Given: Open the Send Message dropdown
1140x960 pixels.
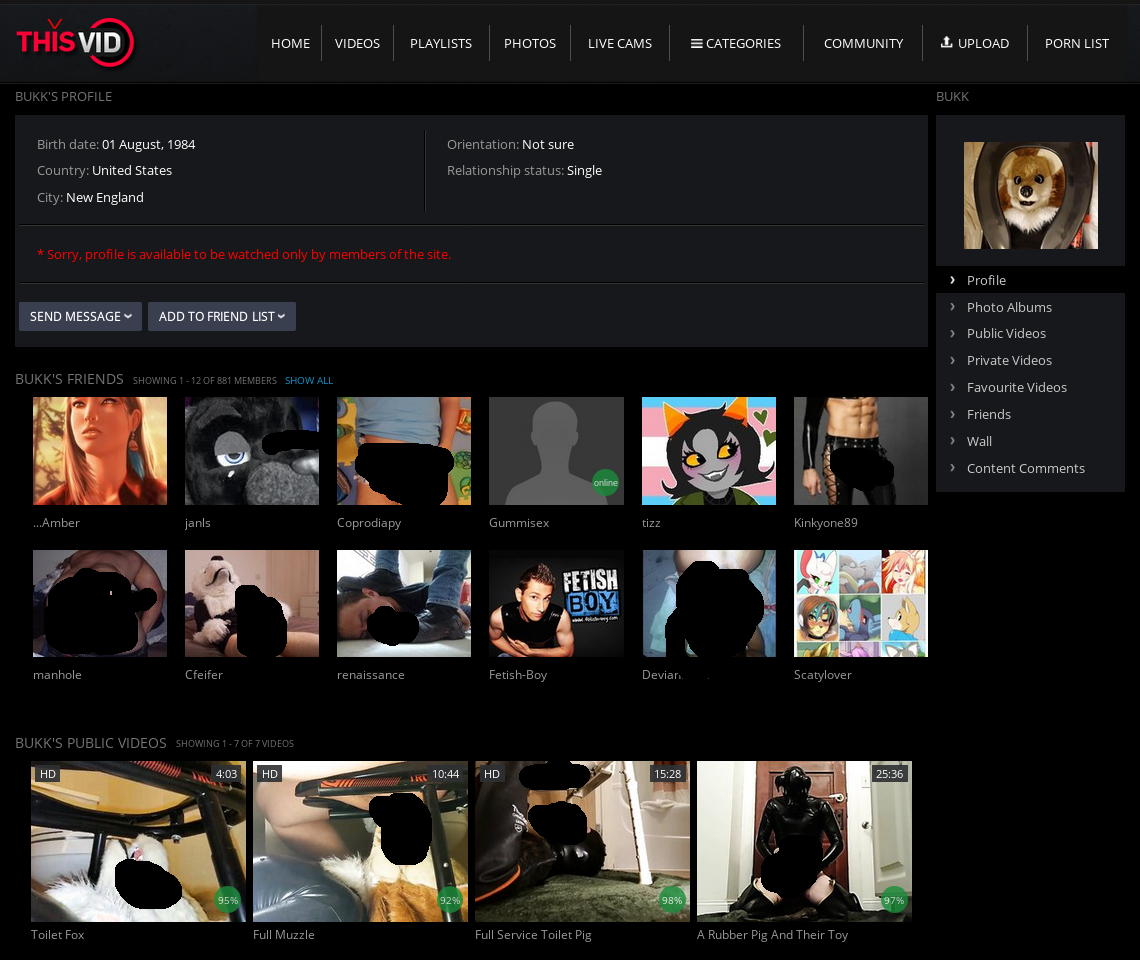Looking at the screenshot, I should (80, 316).
